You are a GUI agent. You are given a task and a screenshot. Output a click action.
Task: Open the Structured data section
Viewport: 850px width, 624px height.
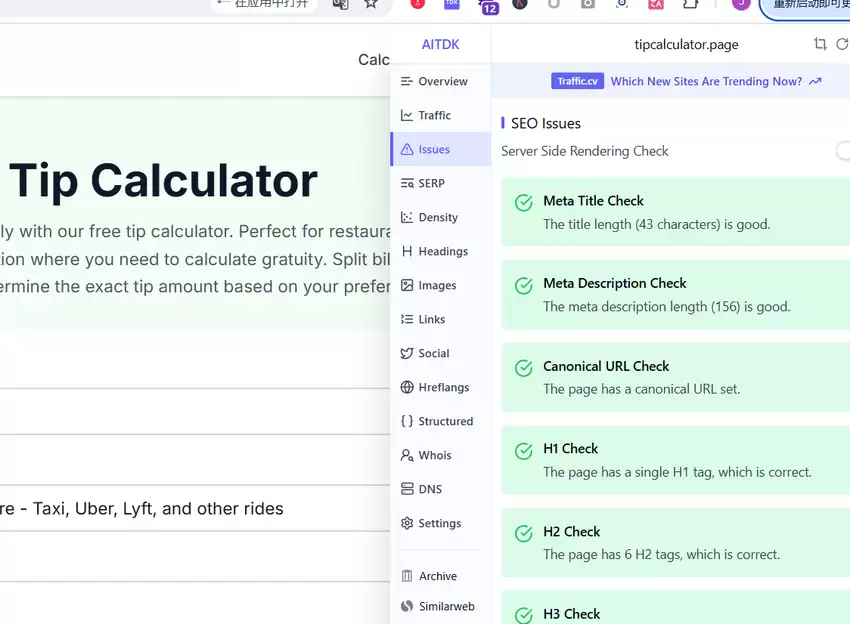point(440,421)
